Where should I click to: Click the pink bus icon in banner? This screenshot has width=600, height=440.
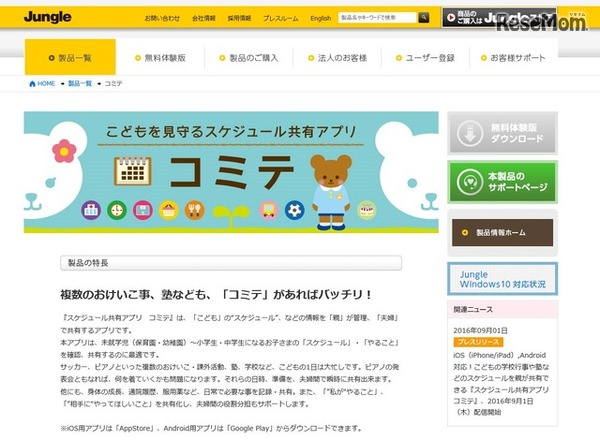coord(269,210)
